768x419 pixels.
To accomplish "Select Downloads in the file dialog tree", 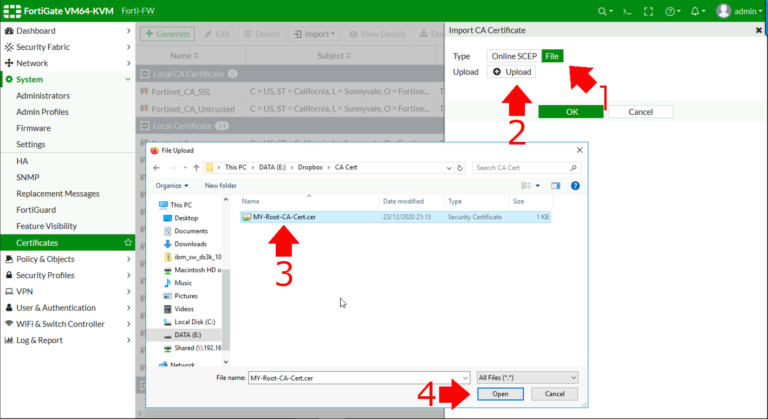I will click(191, 244).
